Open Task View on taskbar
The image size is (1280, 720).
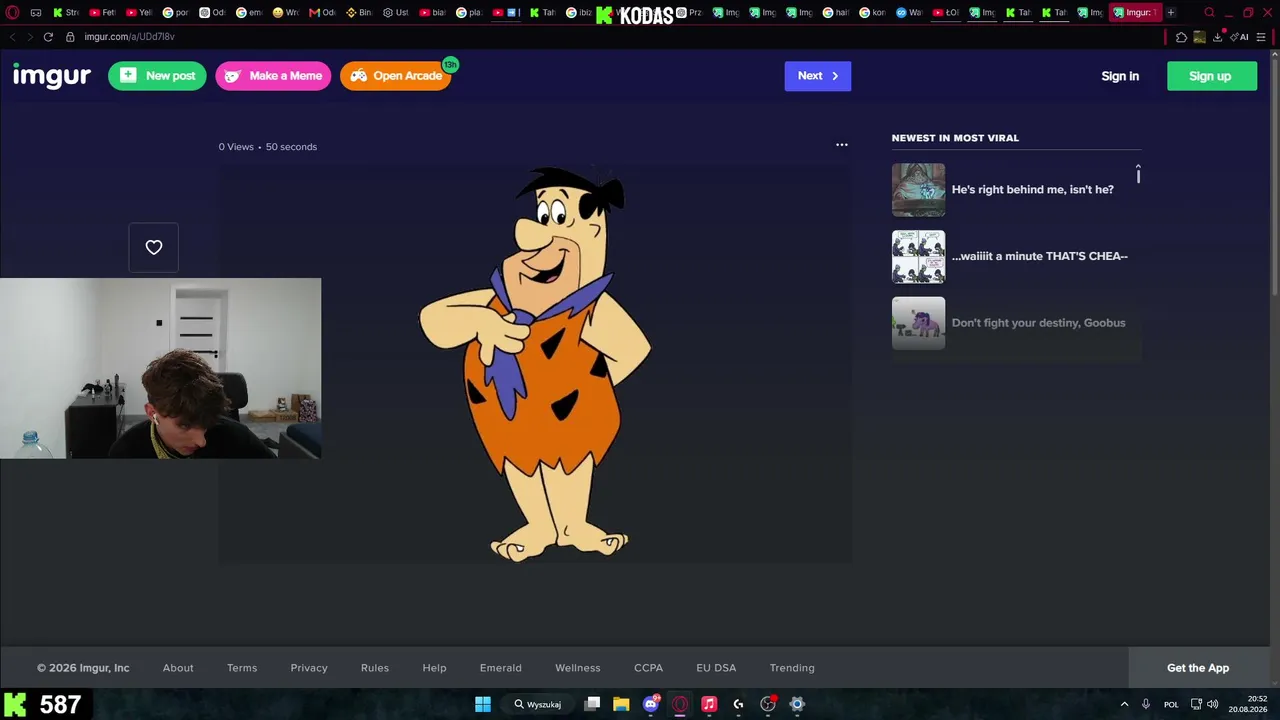592,704
